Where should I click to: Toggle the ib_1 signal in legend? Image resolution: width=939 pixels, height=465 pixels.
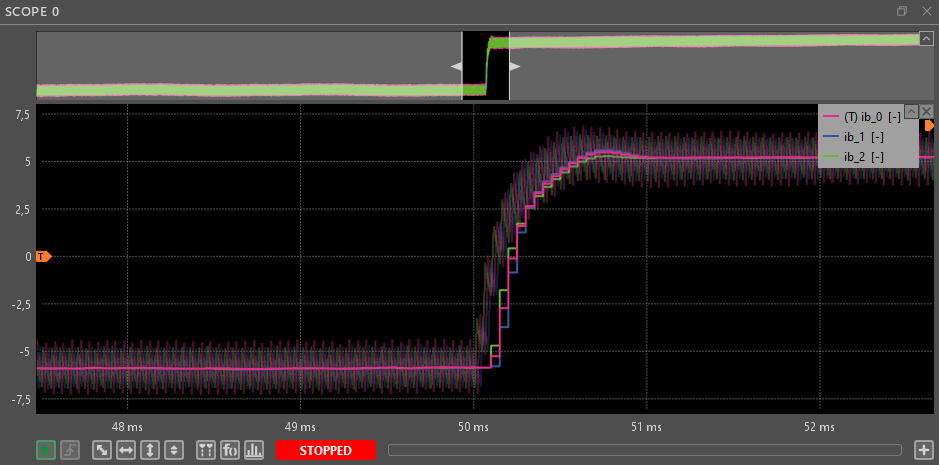(853, 137)
